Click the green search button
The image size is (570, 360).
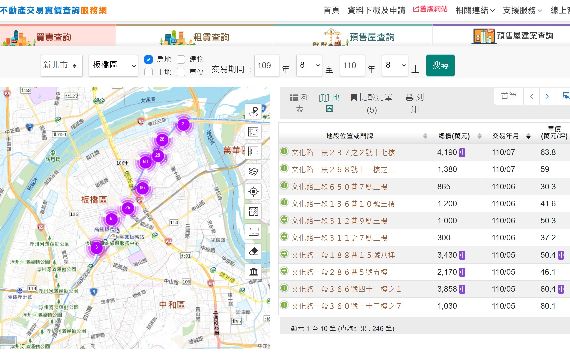coord(440,65)
